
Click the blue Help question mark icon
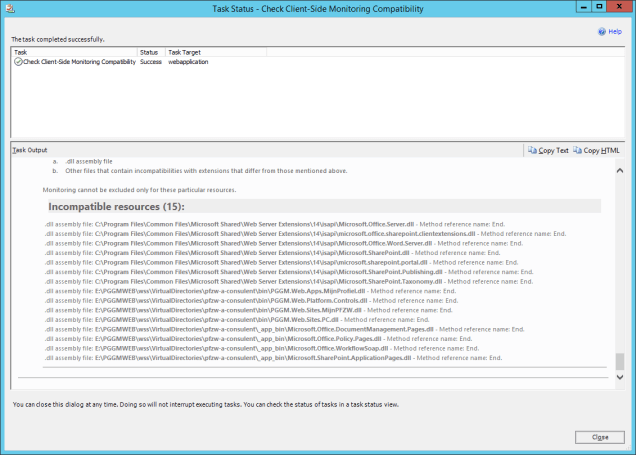[602, 32]
